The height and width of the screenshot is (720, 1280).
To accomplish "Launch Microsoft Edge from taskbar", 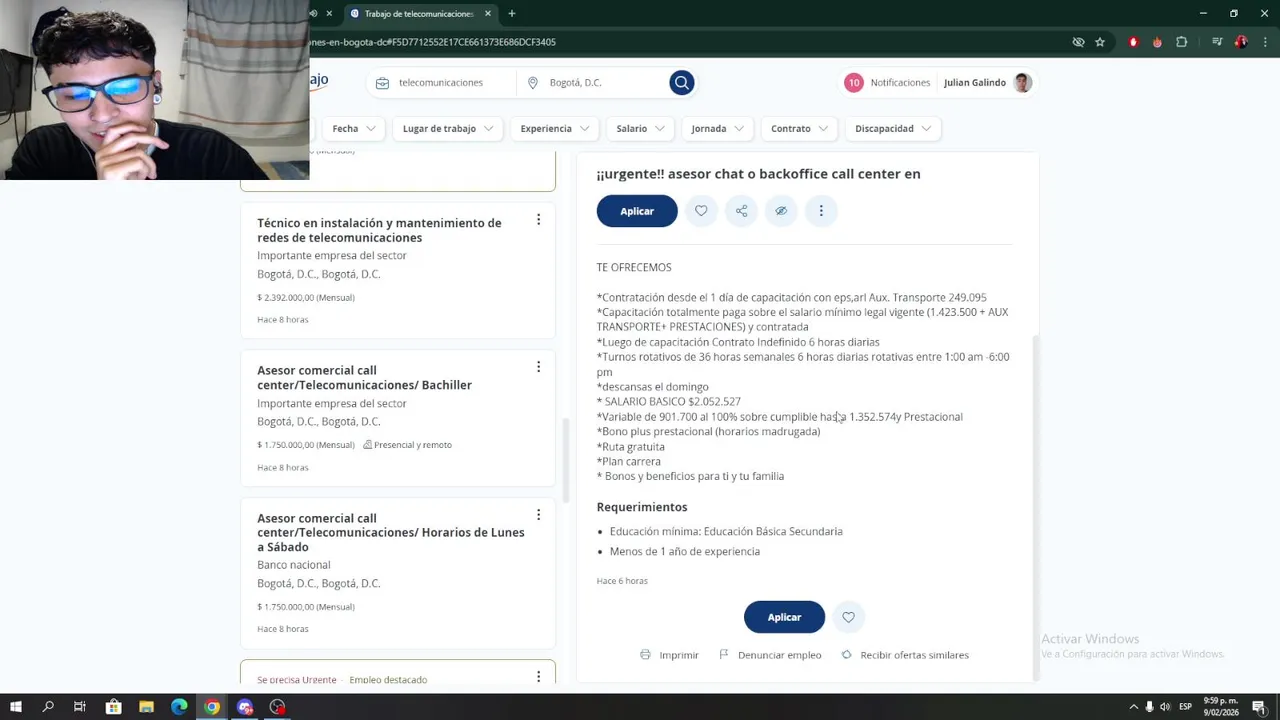I will pyautogui.click(x=179, y=707).
